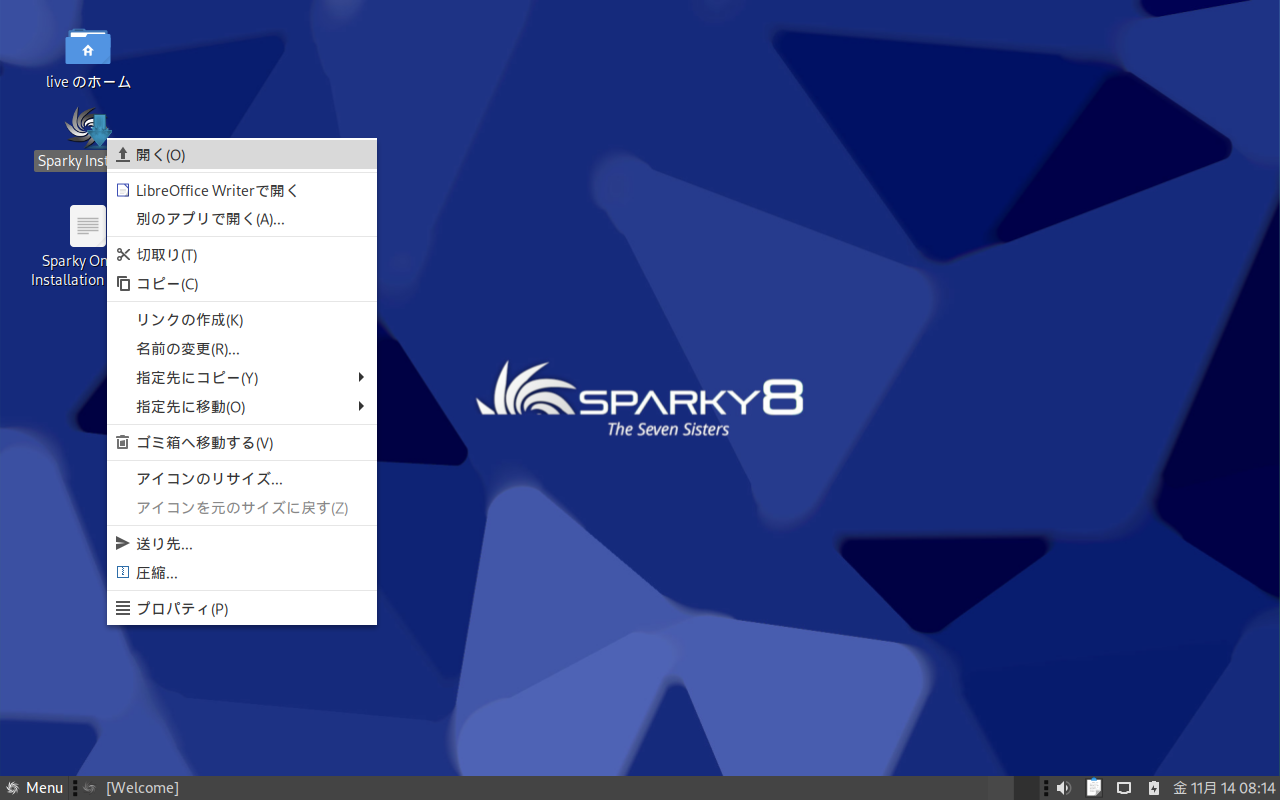Click the LibreOffice Writer document icon in menu
The image size is (1280, 800).
[x=123, y=190]
